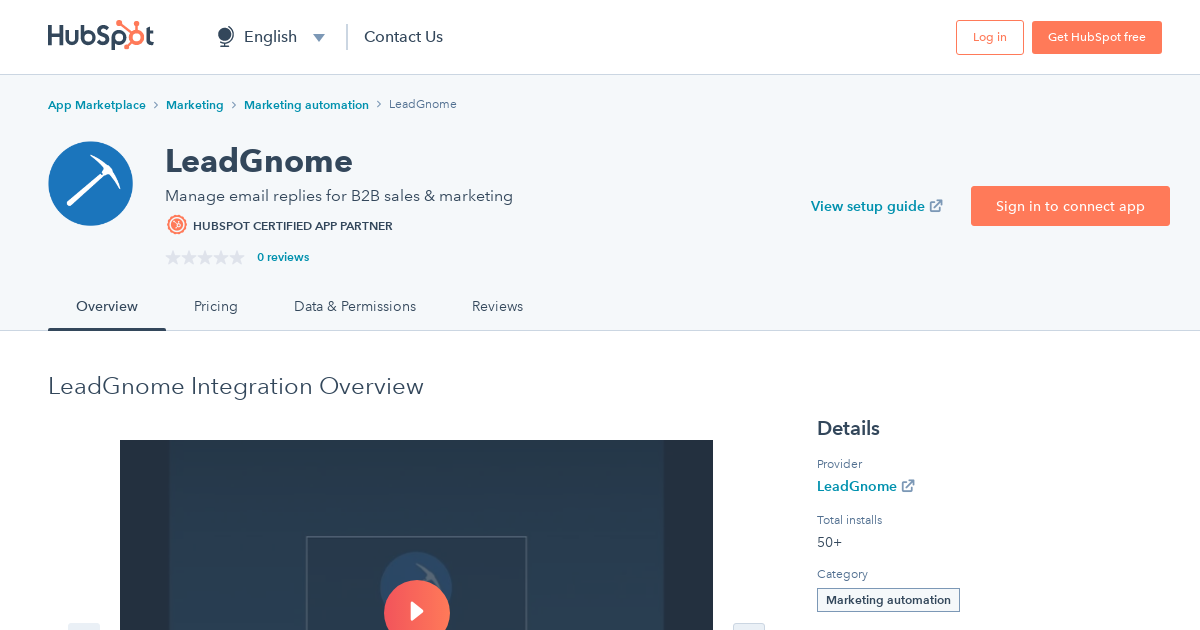Switch to the Pricing tab

(215, 306)
